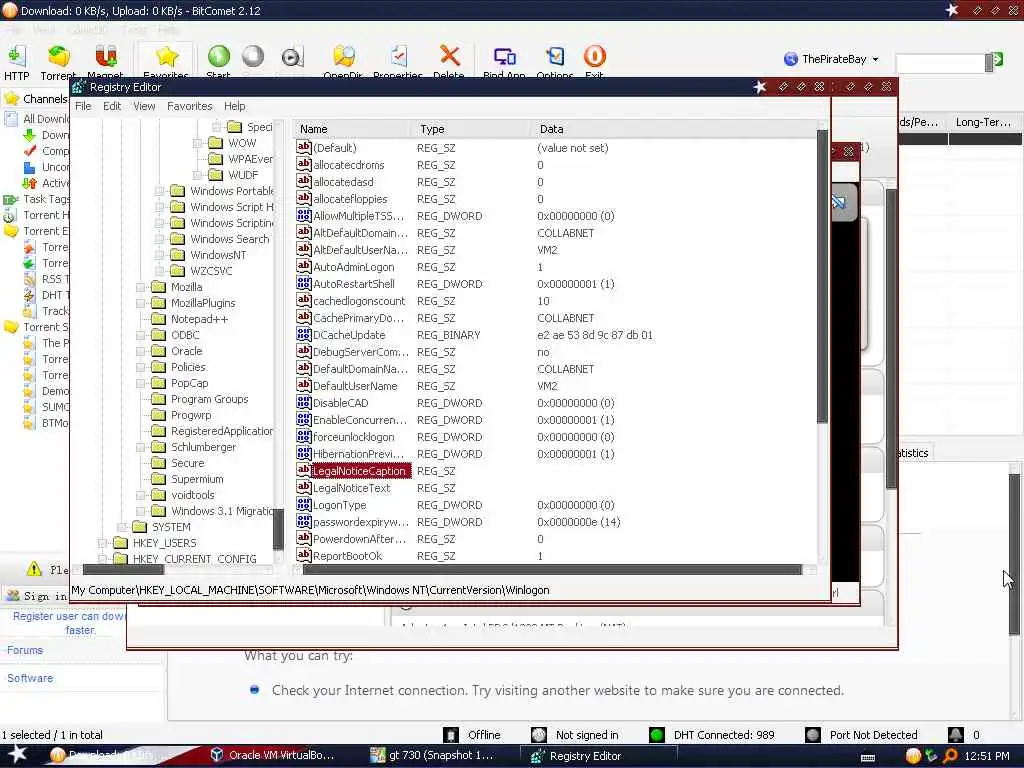Expand the ODBC registry key
Screen dimensions: 1024x768
click(x=140, y=335)
